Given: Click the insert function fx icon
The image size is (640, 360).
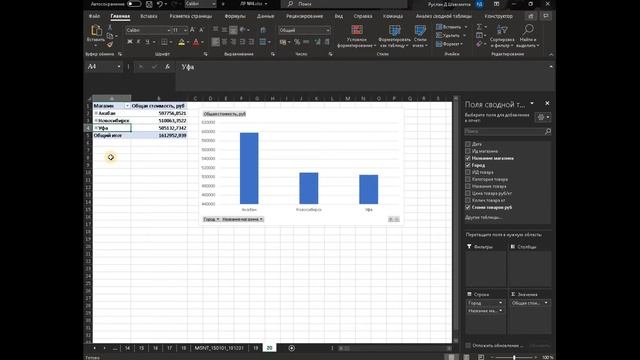Looking at the screenshot, I should tap(167, 67).
